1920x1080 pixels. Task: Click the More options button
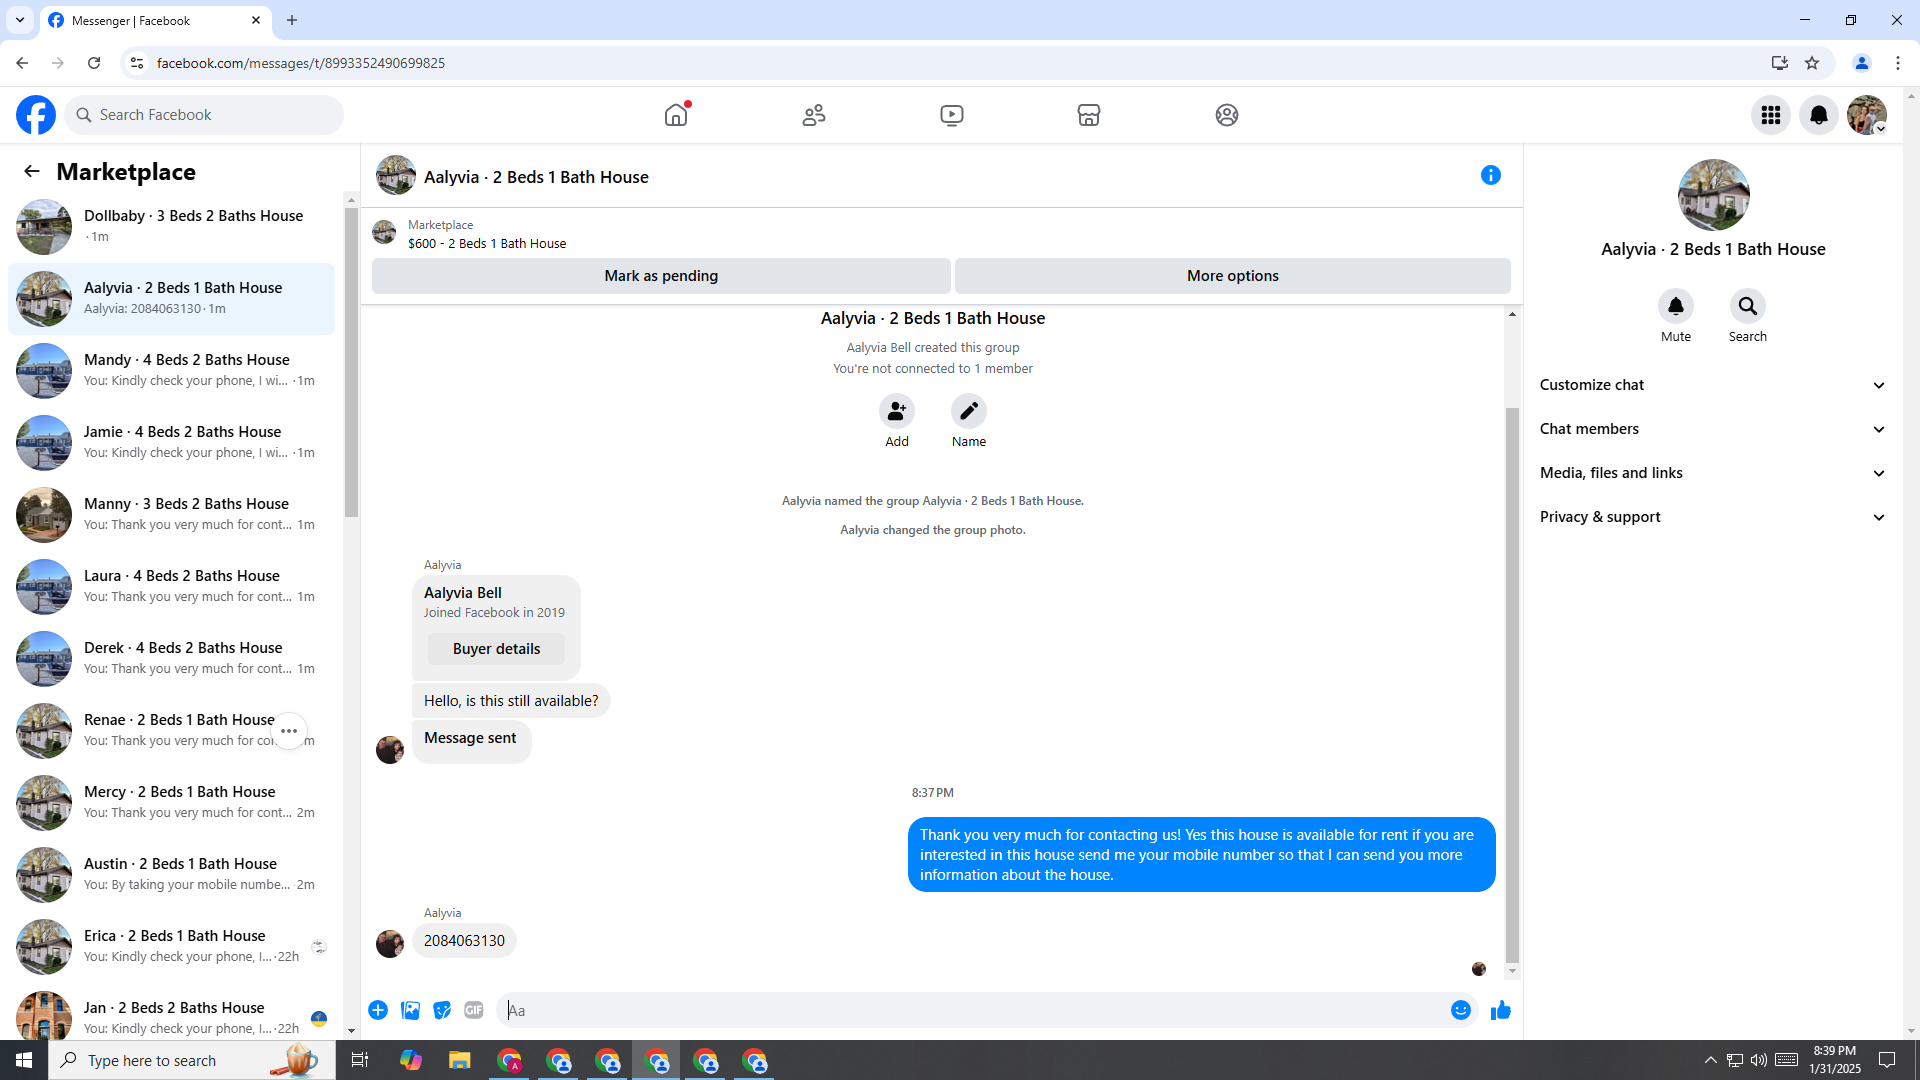click(1233, 276)
